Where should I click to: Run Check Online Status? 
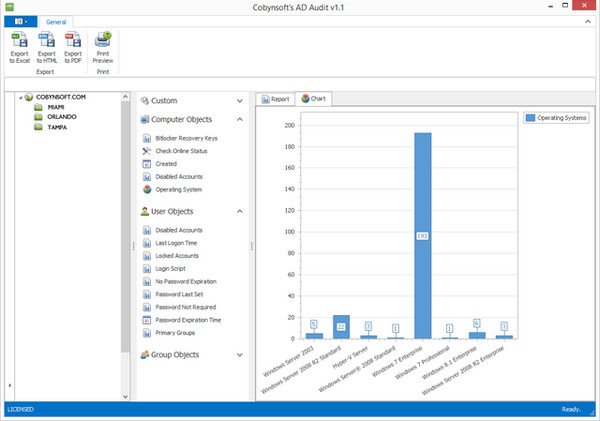181,151
